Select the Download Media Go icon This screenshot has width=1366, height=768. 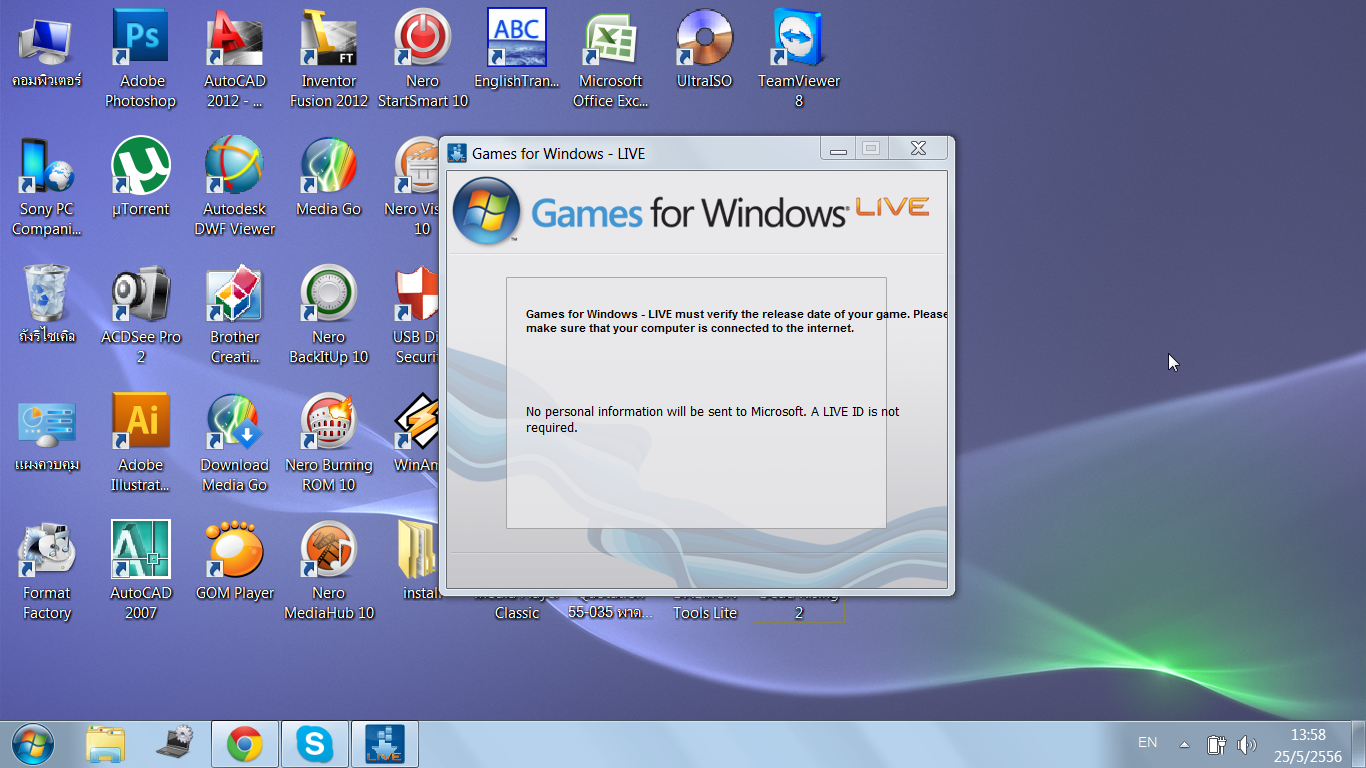235,444
